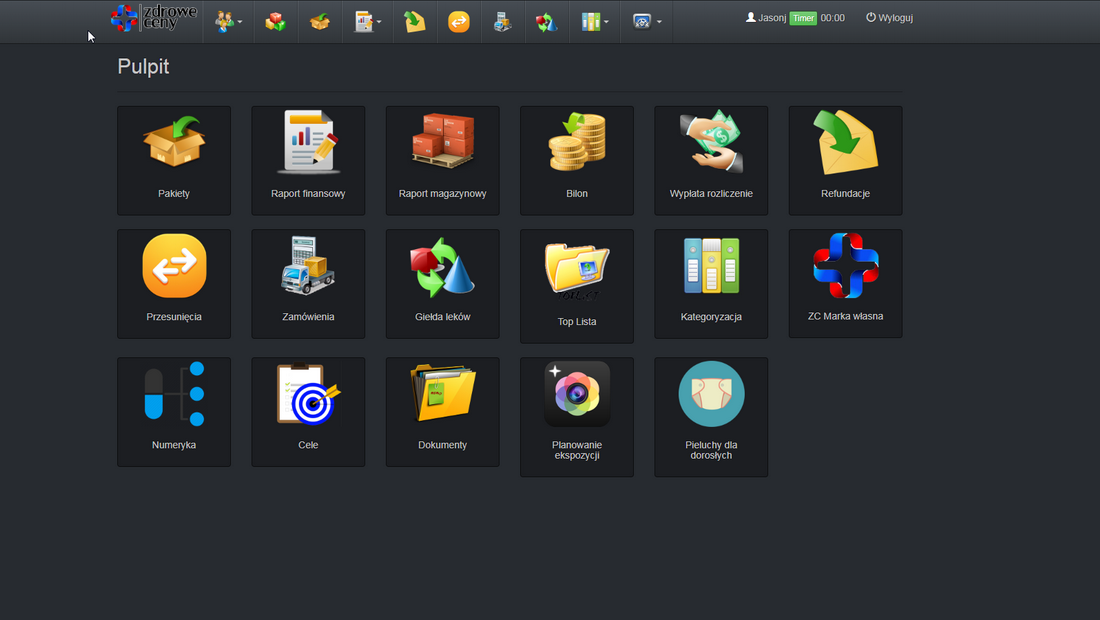Open Raport magazynowy tile

(x=442, y=160)
